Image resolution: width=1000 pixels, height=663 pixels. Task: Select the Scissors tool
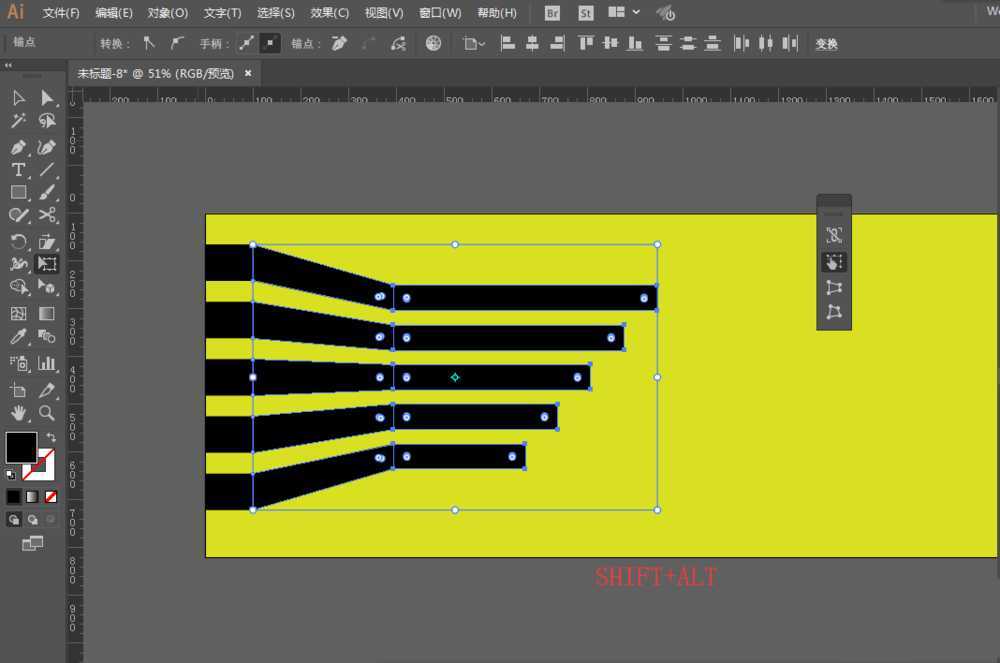(x=47, y=215)
